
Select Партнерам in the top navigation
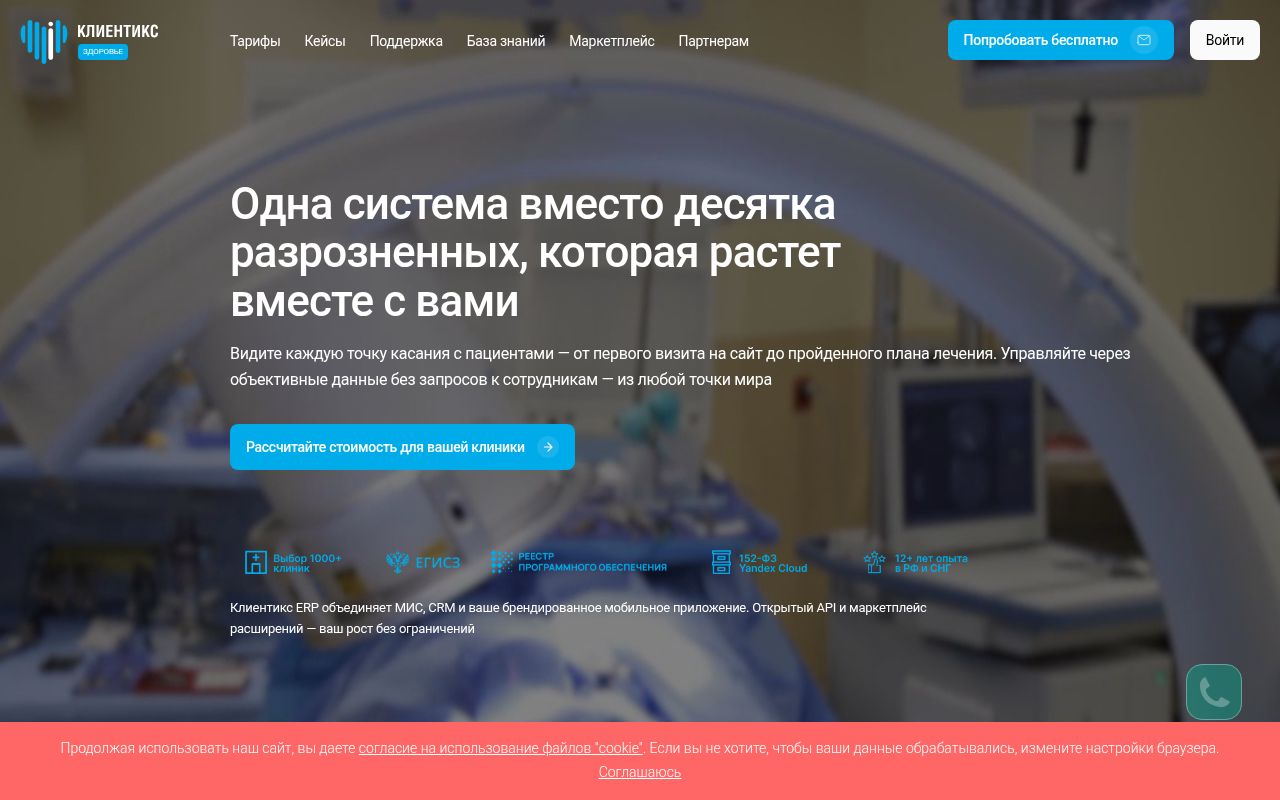tap(713, 41)
